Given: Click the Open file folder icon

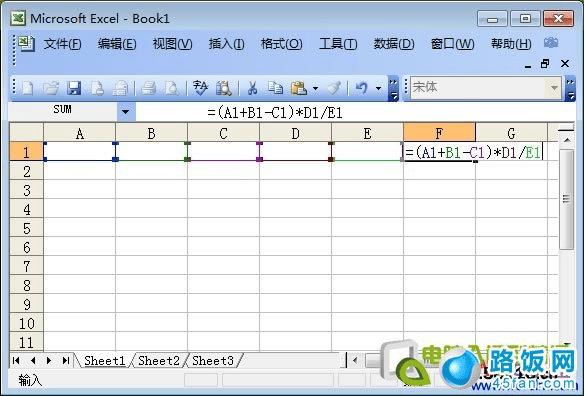Looking at the screenshot, I should [51, 88].
